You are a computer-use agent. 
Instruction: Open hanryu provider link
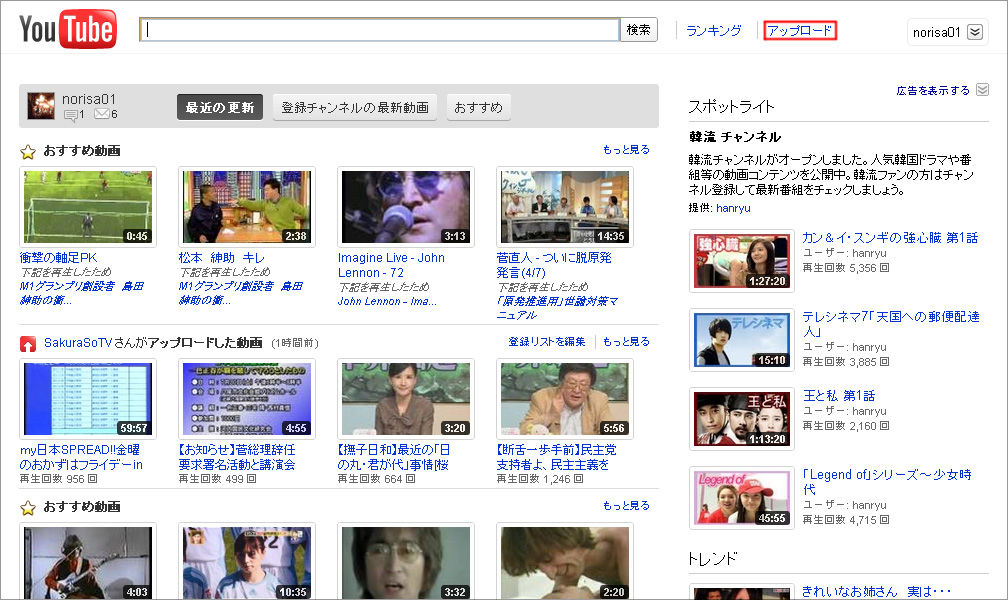tap(733, 208)
